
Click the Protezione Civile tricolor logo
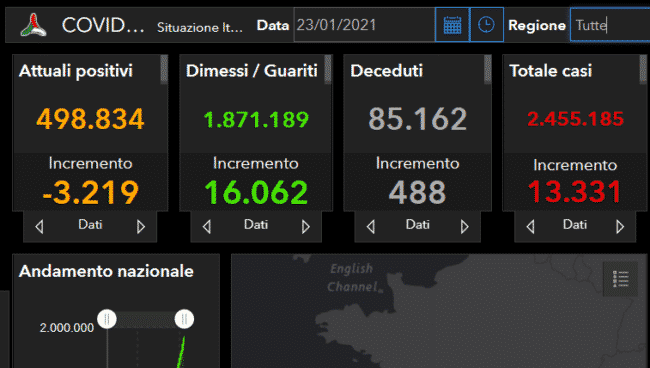(34, 25)
